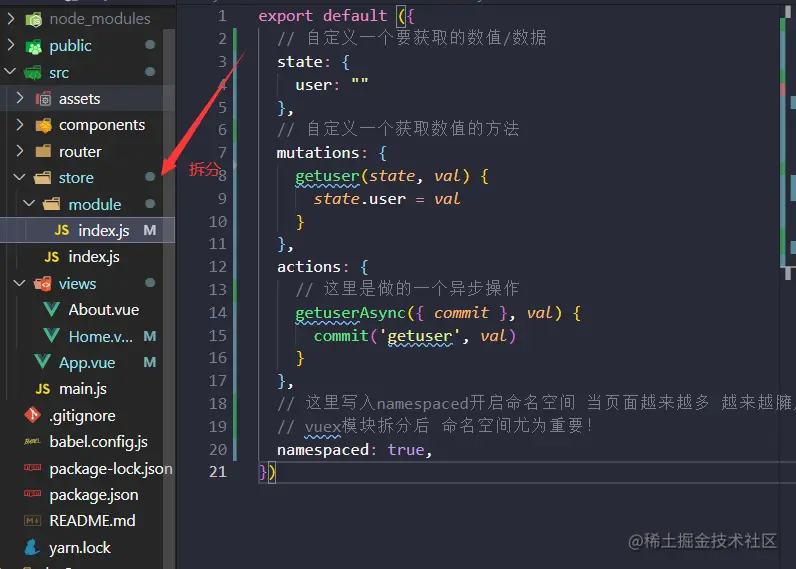The height and width of the screenshot is (569, 796).
Task: Click the modified dot on store folder
Action: [150, 176]
